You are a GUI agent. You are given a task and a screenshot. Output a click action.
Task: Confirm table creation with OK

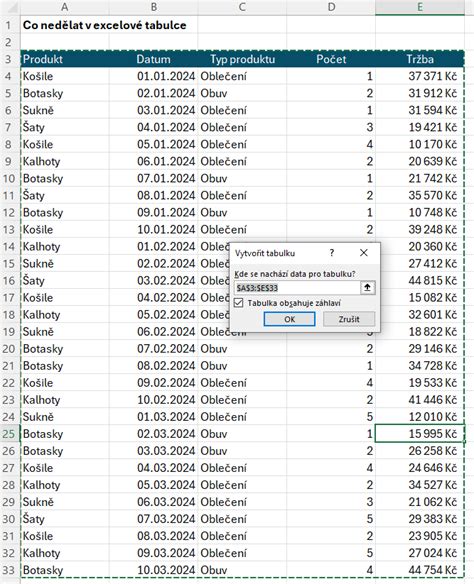(289, 319)
